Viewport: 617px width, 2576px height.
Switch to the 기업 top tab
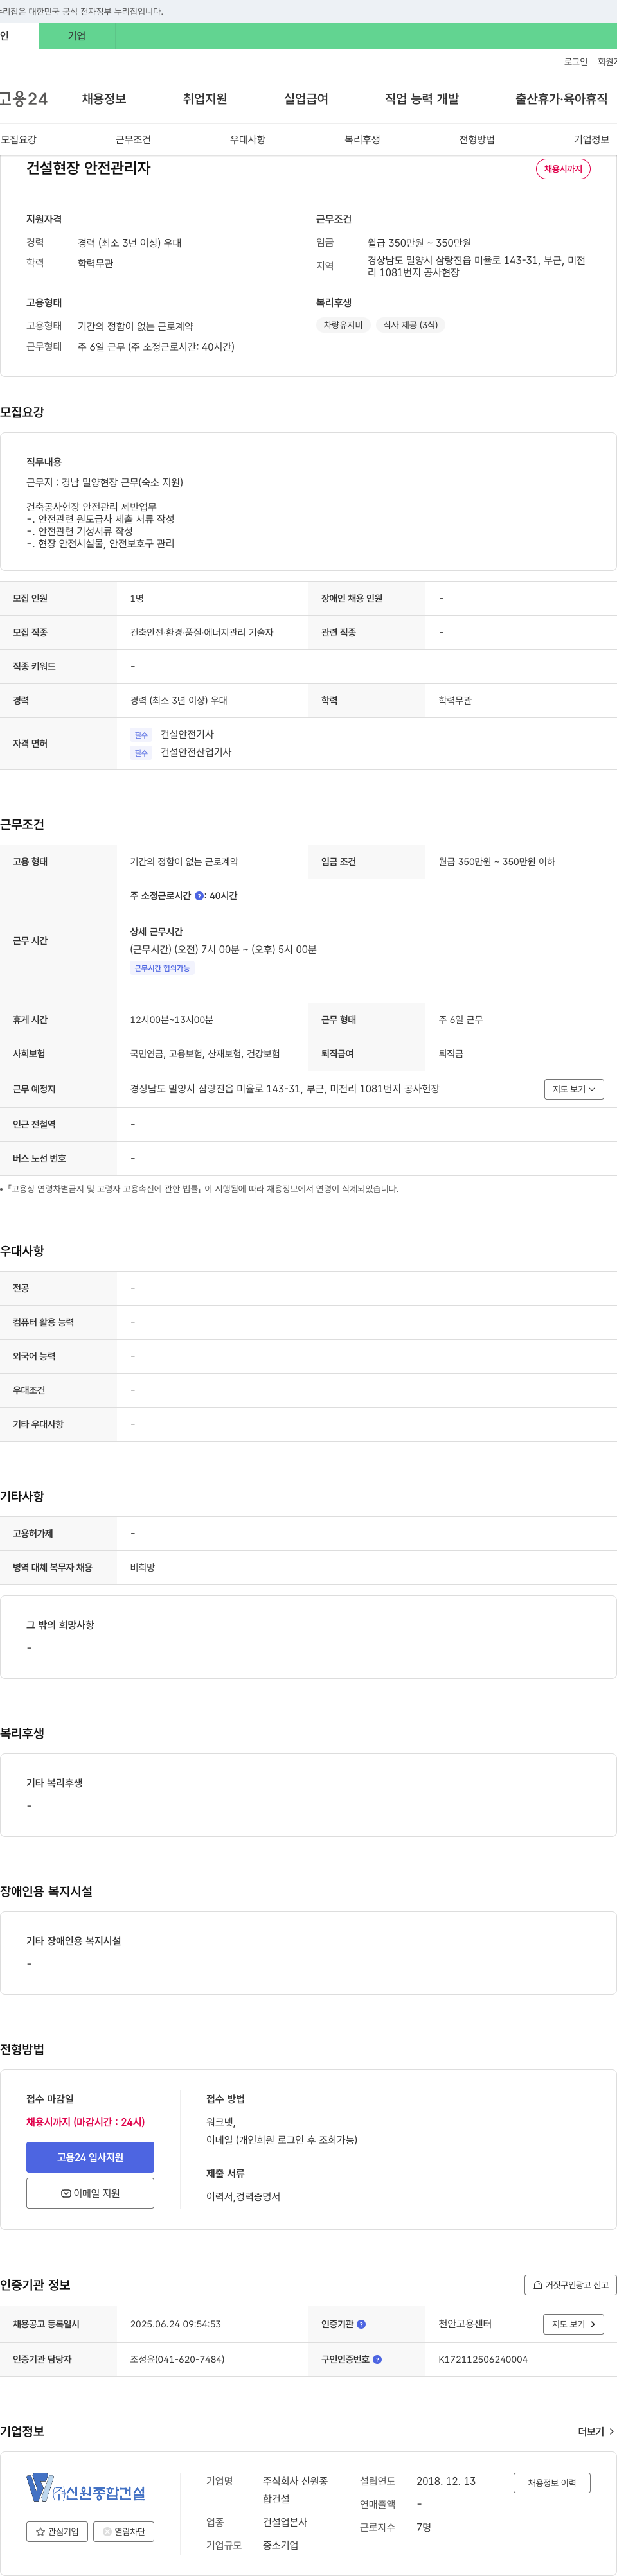click(x=77, y=36)
